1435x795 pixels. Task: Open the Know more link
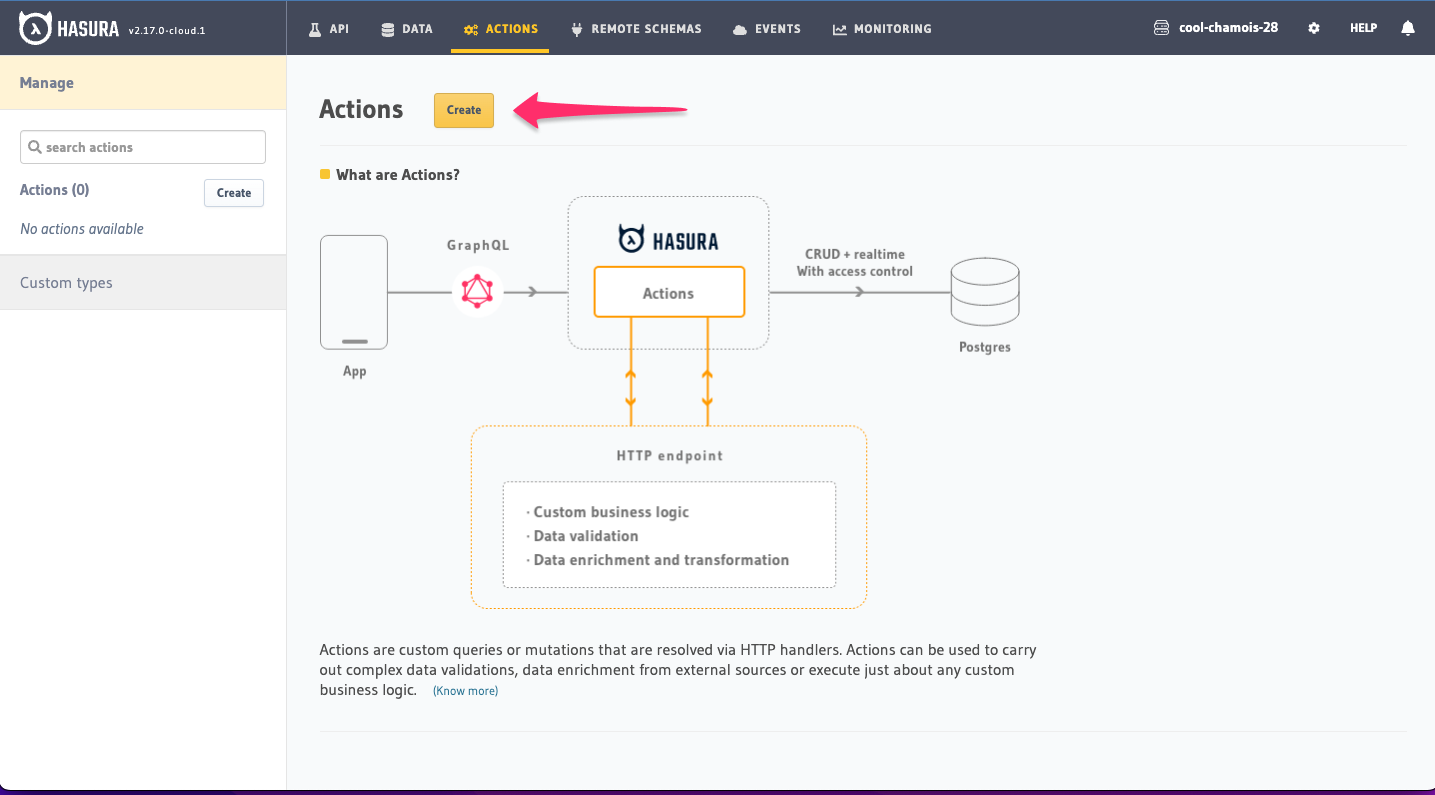(465, 691)
